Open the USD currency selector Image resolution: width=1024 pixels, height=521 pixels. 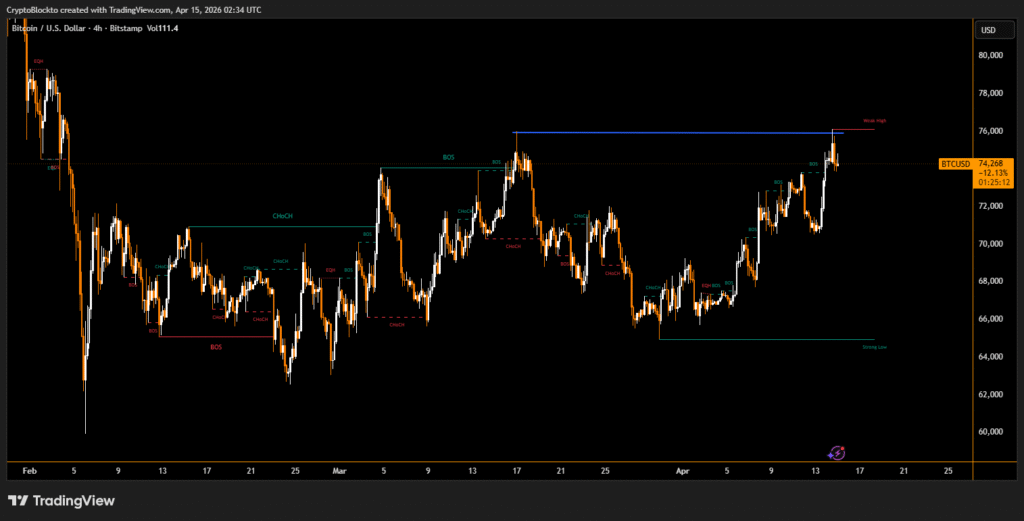pyautogui.click(x=988, y=30)
